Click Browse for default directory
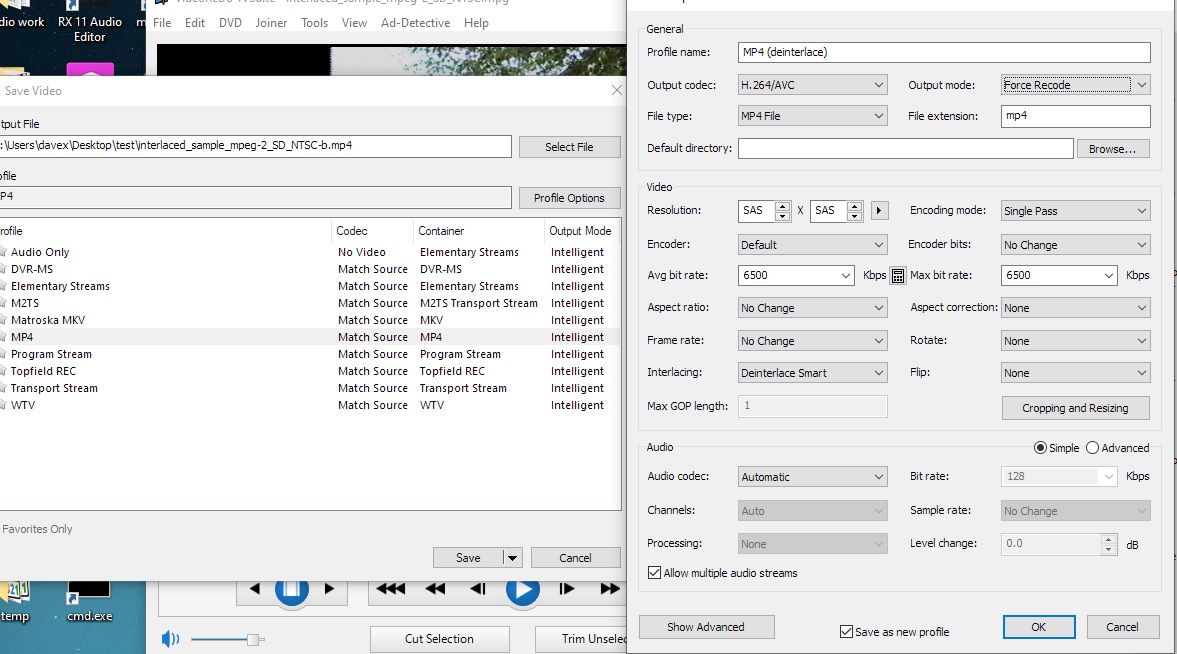The width and height of the screenshot is (1177, 654). pos(1112,149)
